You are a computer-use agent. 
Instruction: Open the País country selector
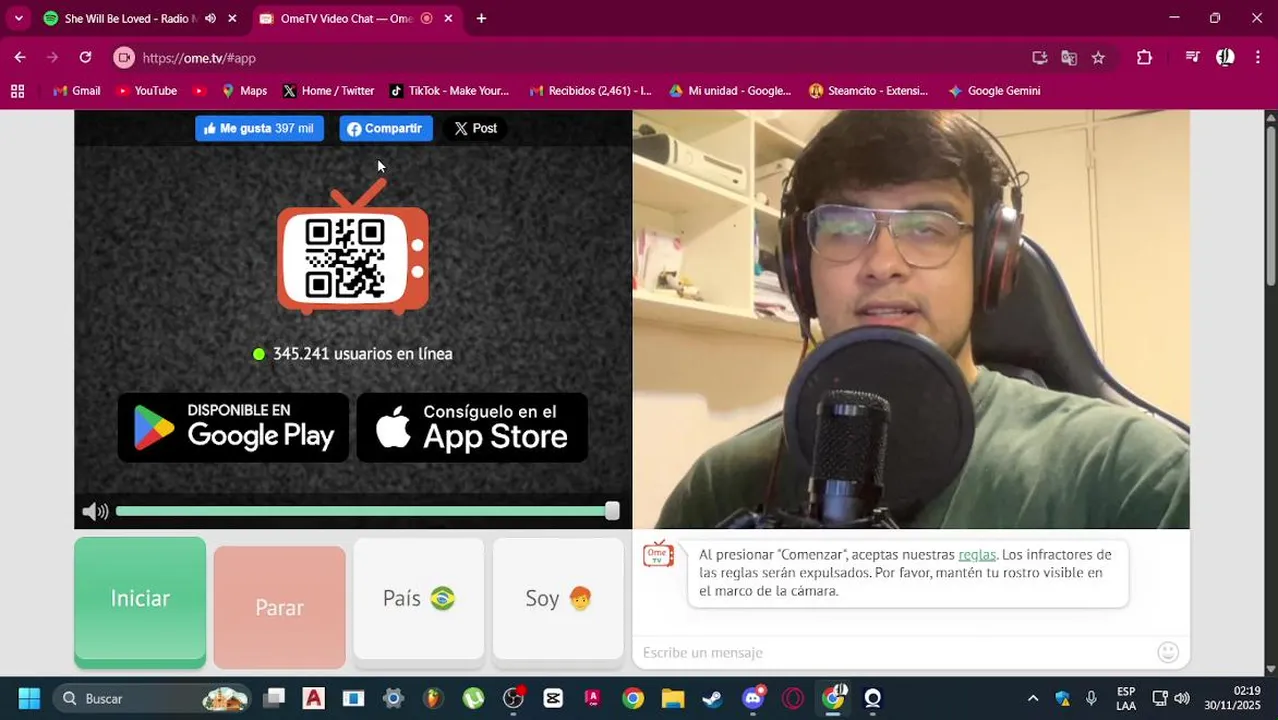(x=419, y=599)
